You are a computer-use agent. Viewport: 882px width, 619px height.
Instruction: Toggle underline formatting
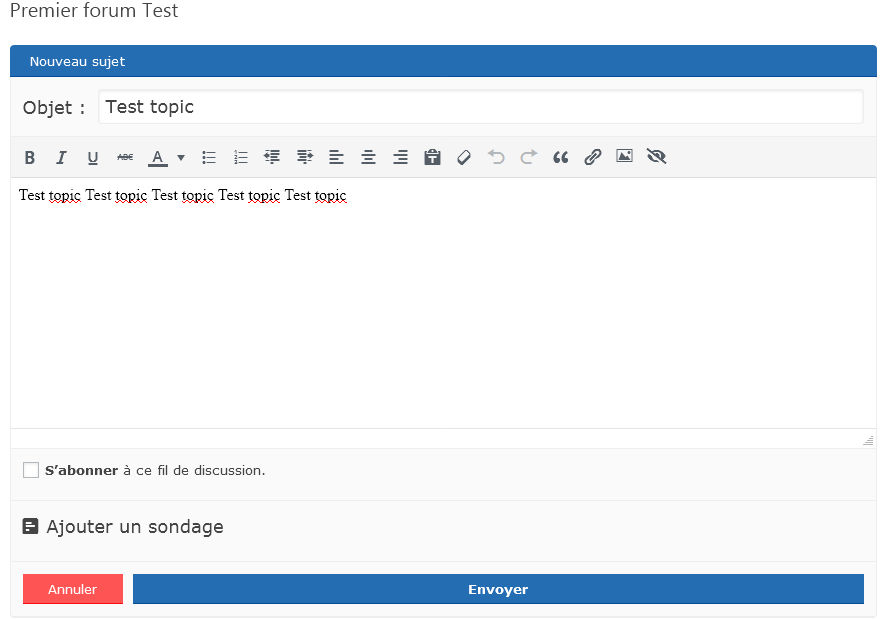tap(92, 157)
